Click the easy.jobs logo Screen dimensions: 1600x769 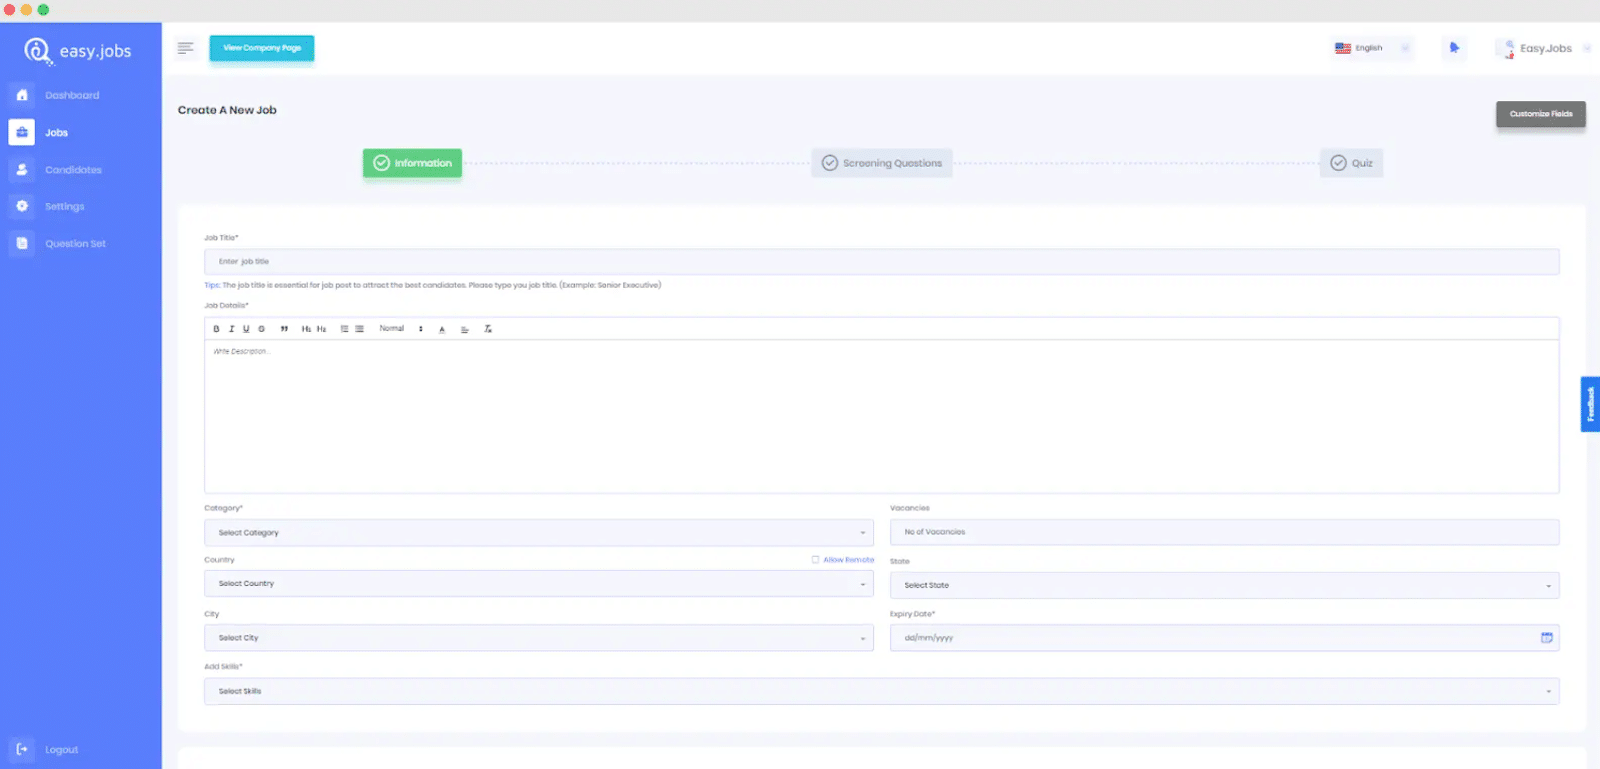click(78, 51)
